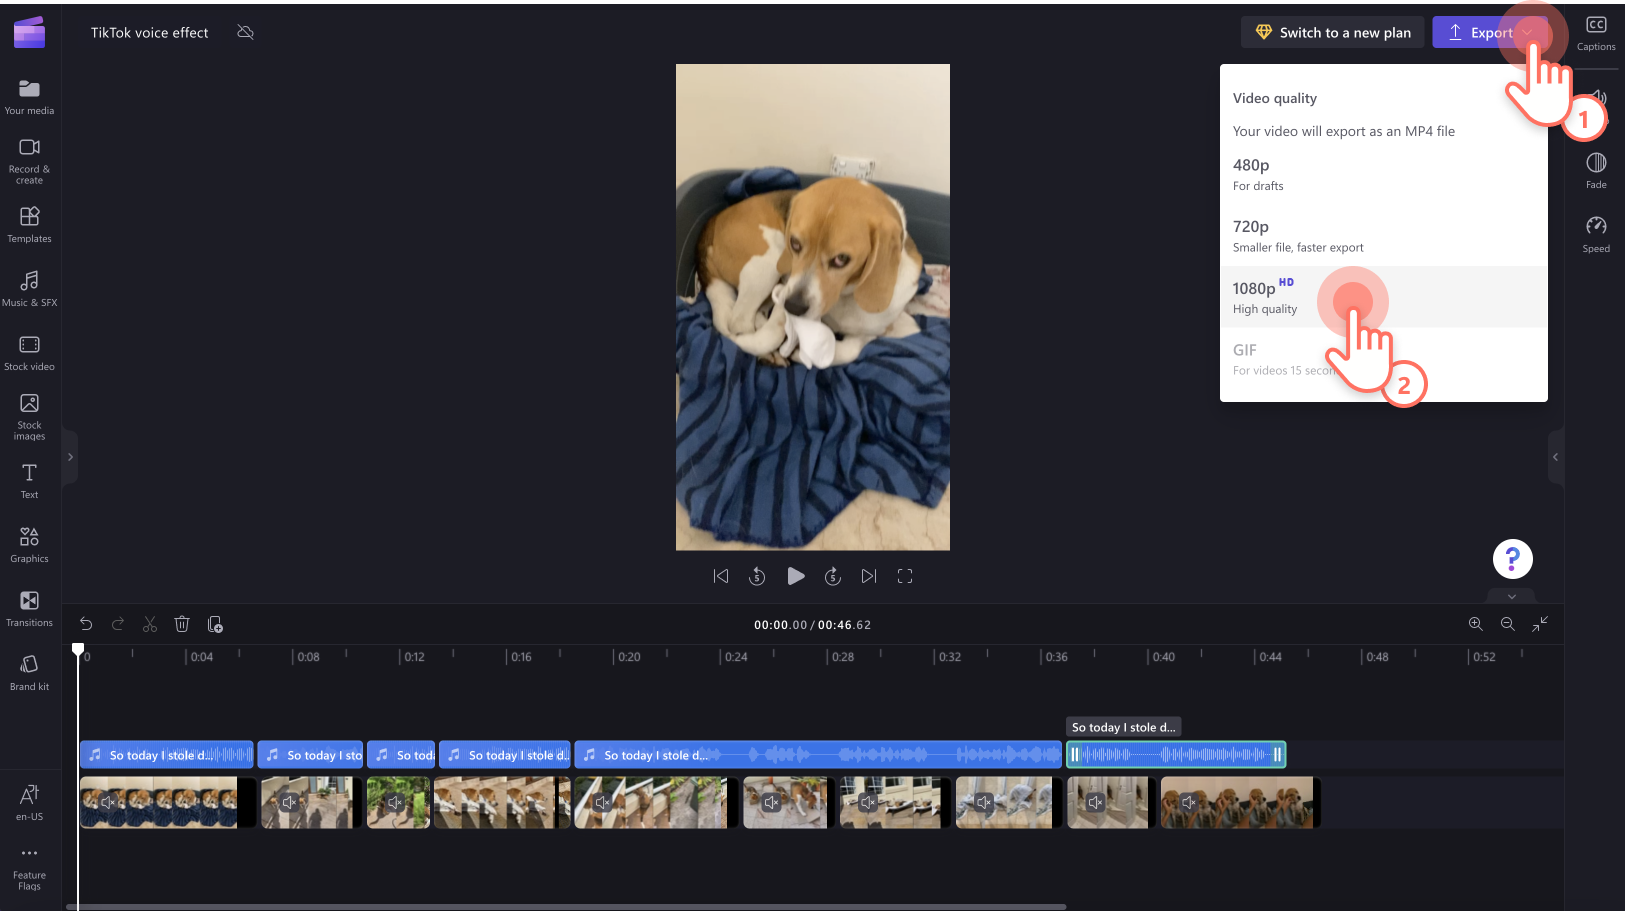Select the green-outlined audio clip

[1176, 755]
